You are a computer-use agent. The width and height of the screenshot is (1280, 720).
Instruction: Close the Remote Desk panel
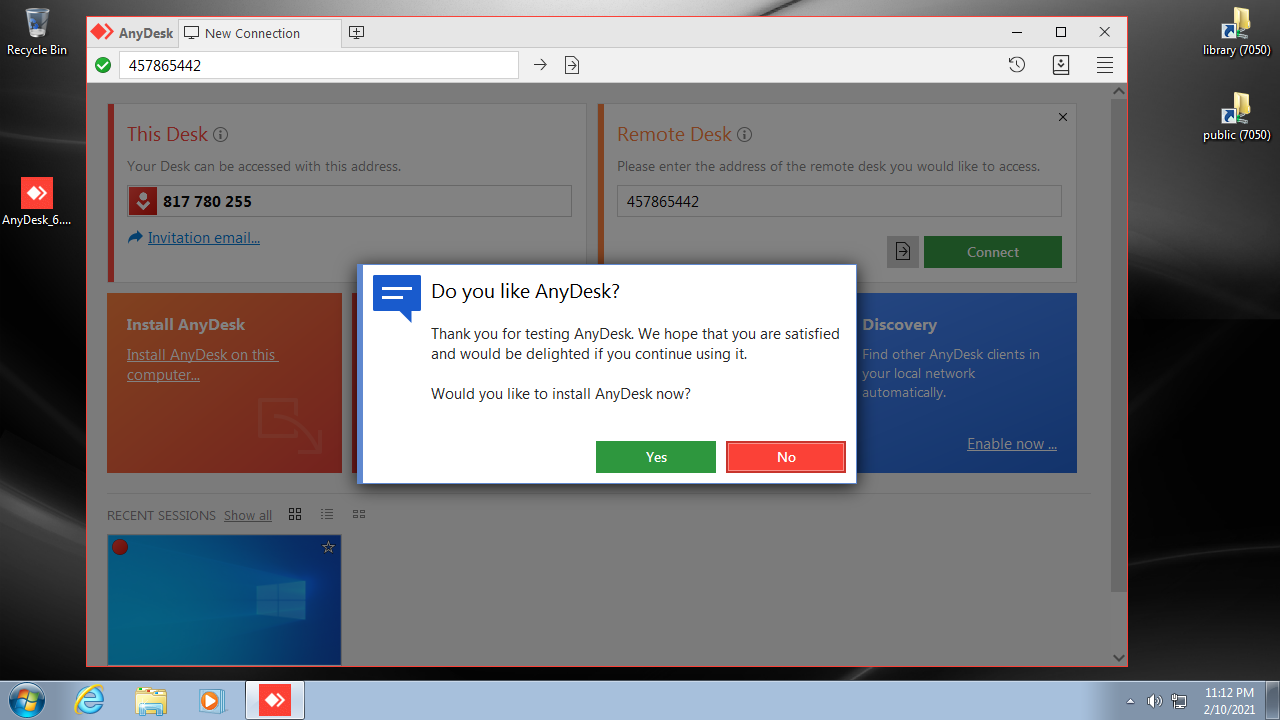point(1062,117)
